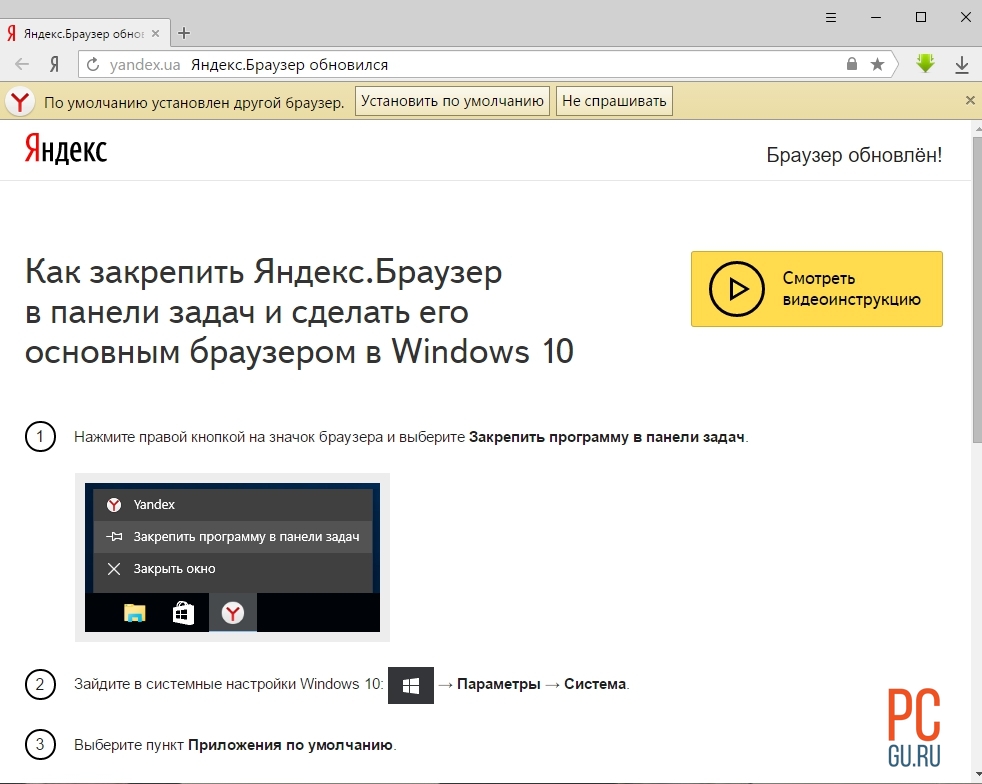This screenshot has height=784, width=982.
Task: Click the lock icon in the address bar
Action: click(x=852, y=64)
